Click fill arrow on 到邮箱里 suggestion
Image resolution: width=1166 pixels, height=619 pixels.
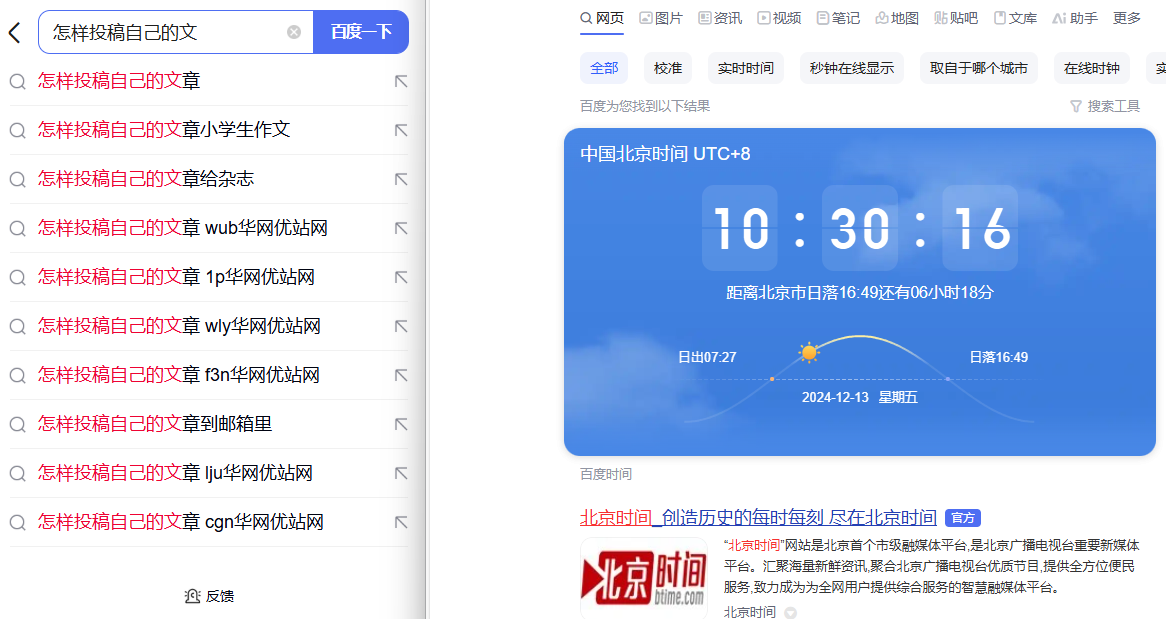click(401, 425)
